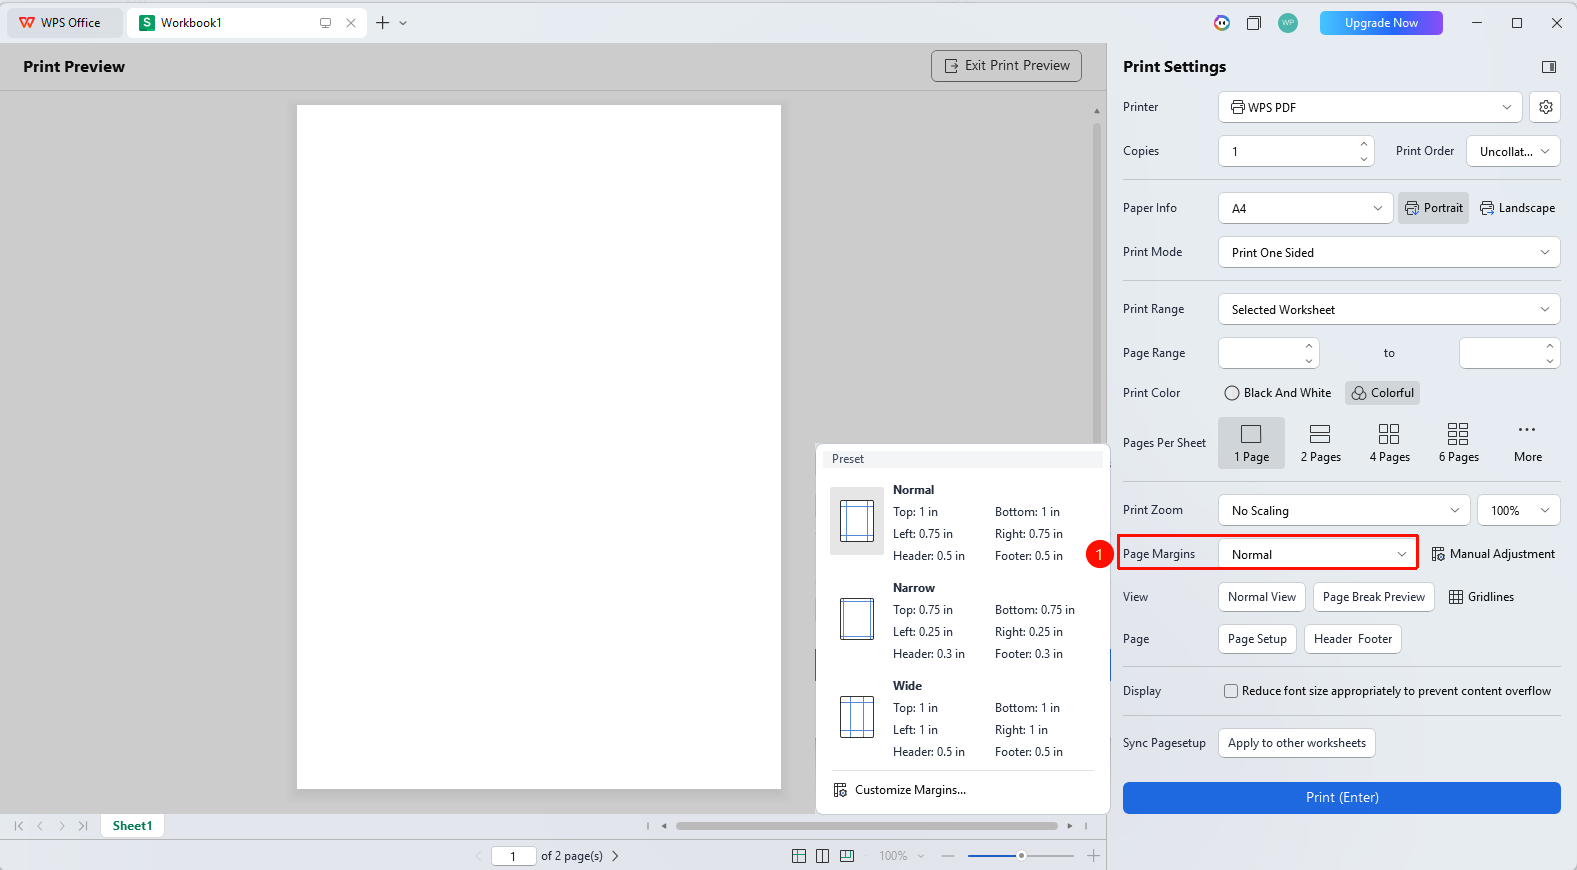Choose the Narrow margins preset thumbnail
The width and height of the screenshot is (1577, 870).
[857, 619]
